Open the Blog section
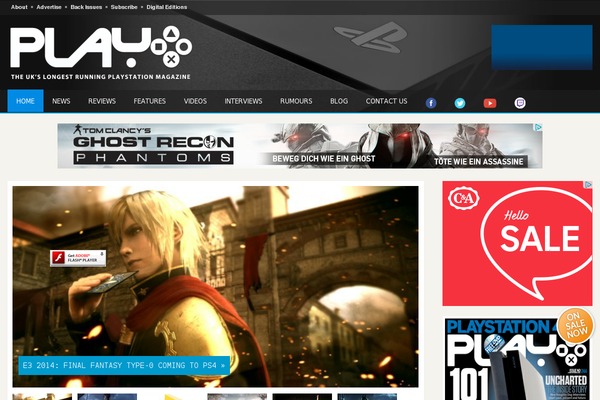600x400 pixels. (339, 101)
